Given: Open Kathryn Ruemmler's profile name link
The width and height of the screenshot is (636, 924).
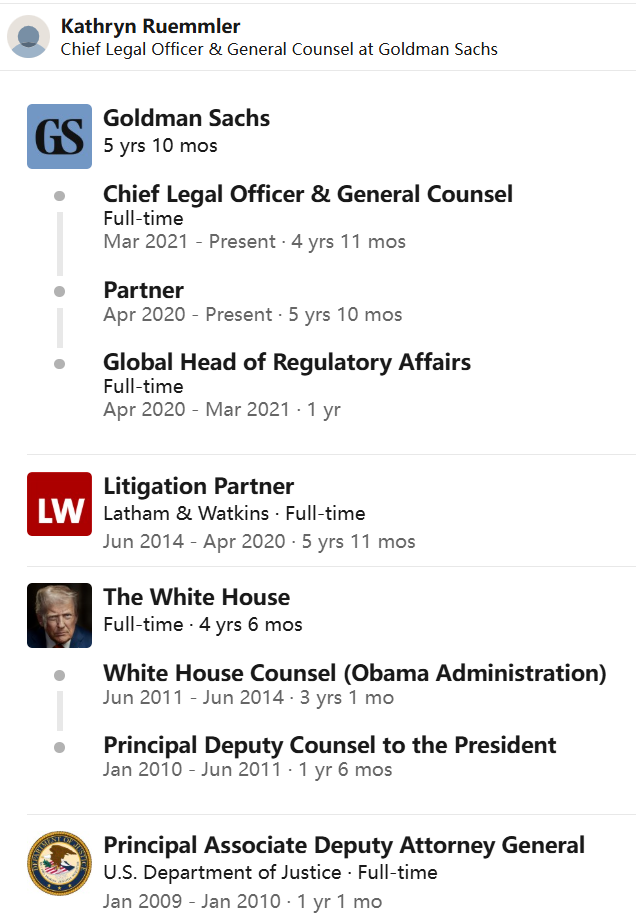Looking at the screenshot, I should point(150,26).
